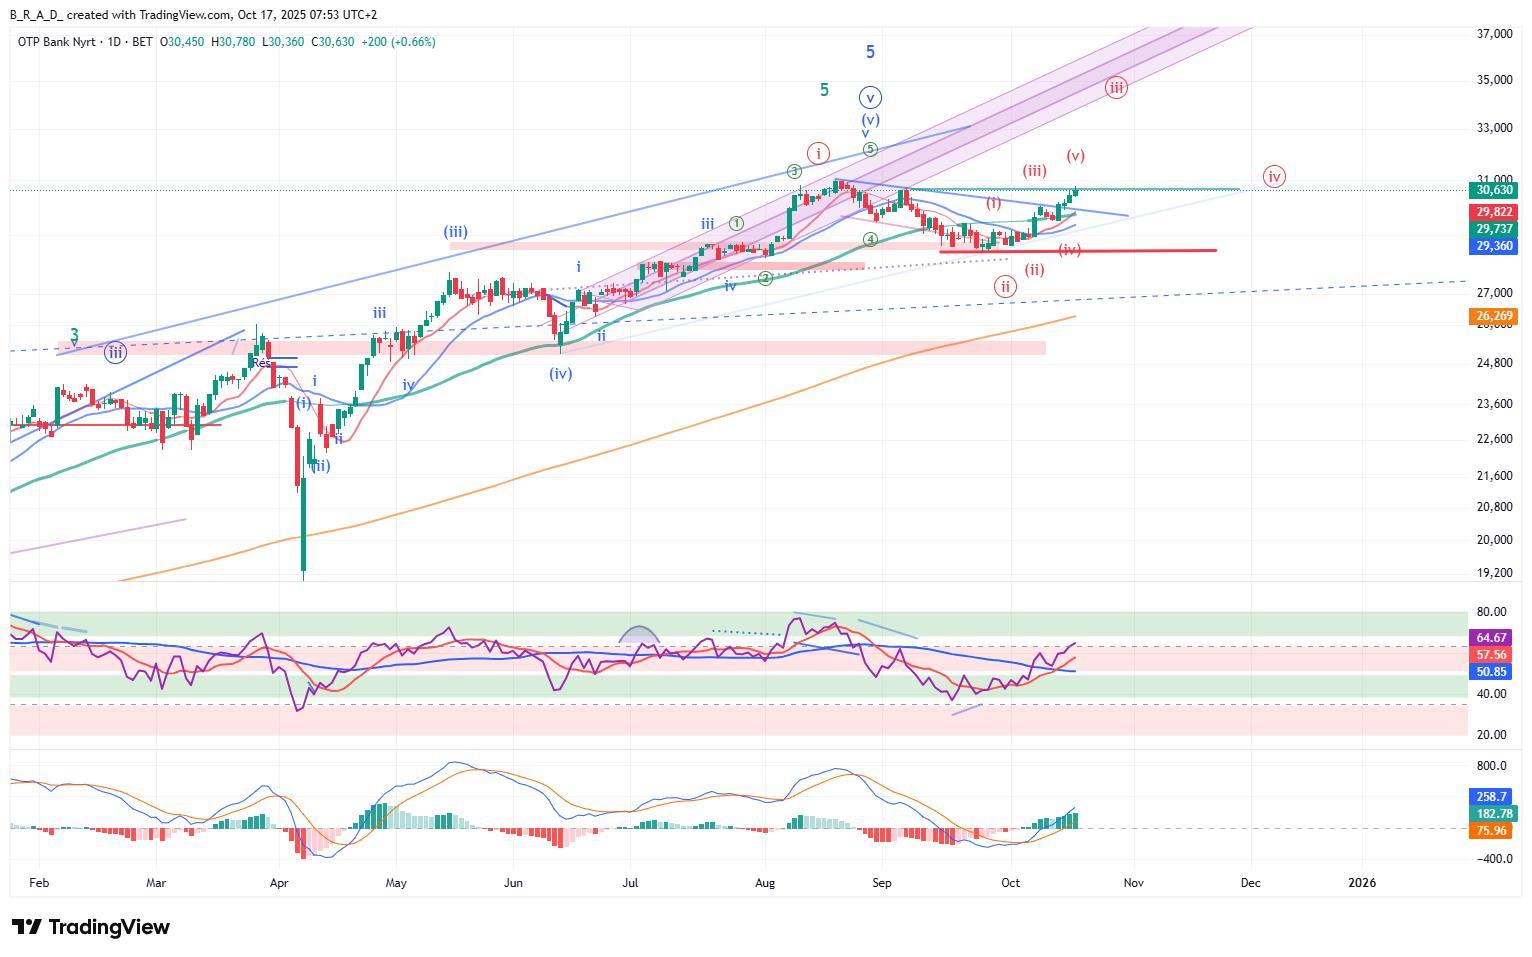Click the purple 64.67 RSI value label
The height and width of the screenshot is (957, 1532).
pos(1492,637)
